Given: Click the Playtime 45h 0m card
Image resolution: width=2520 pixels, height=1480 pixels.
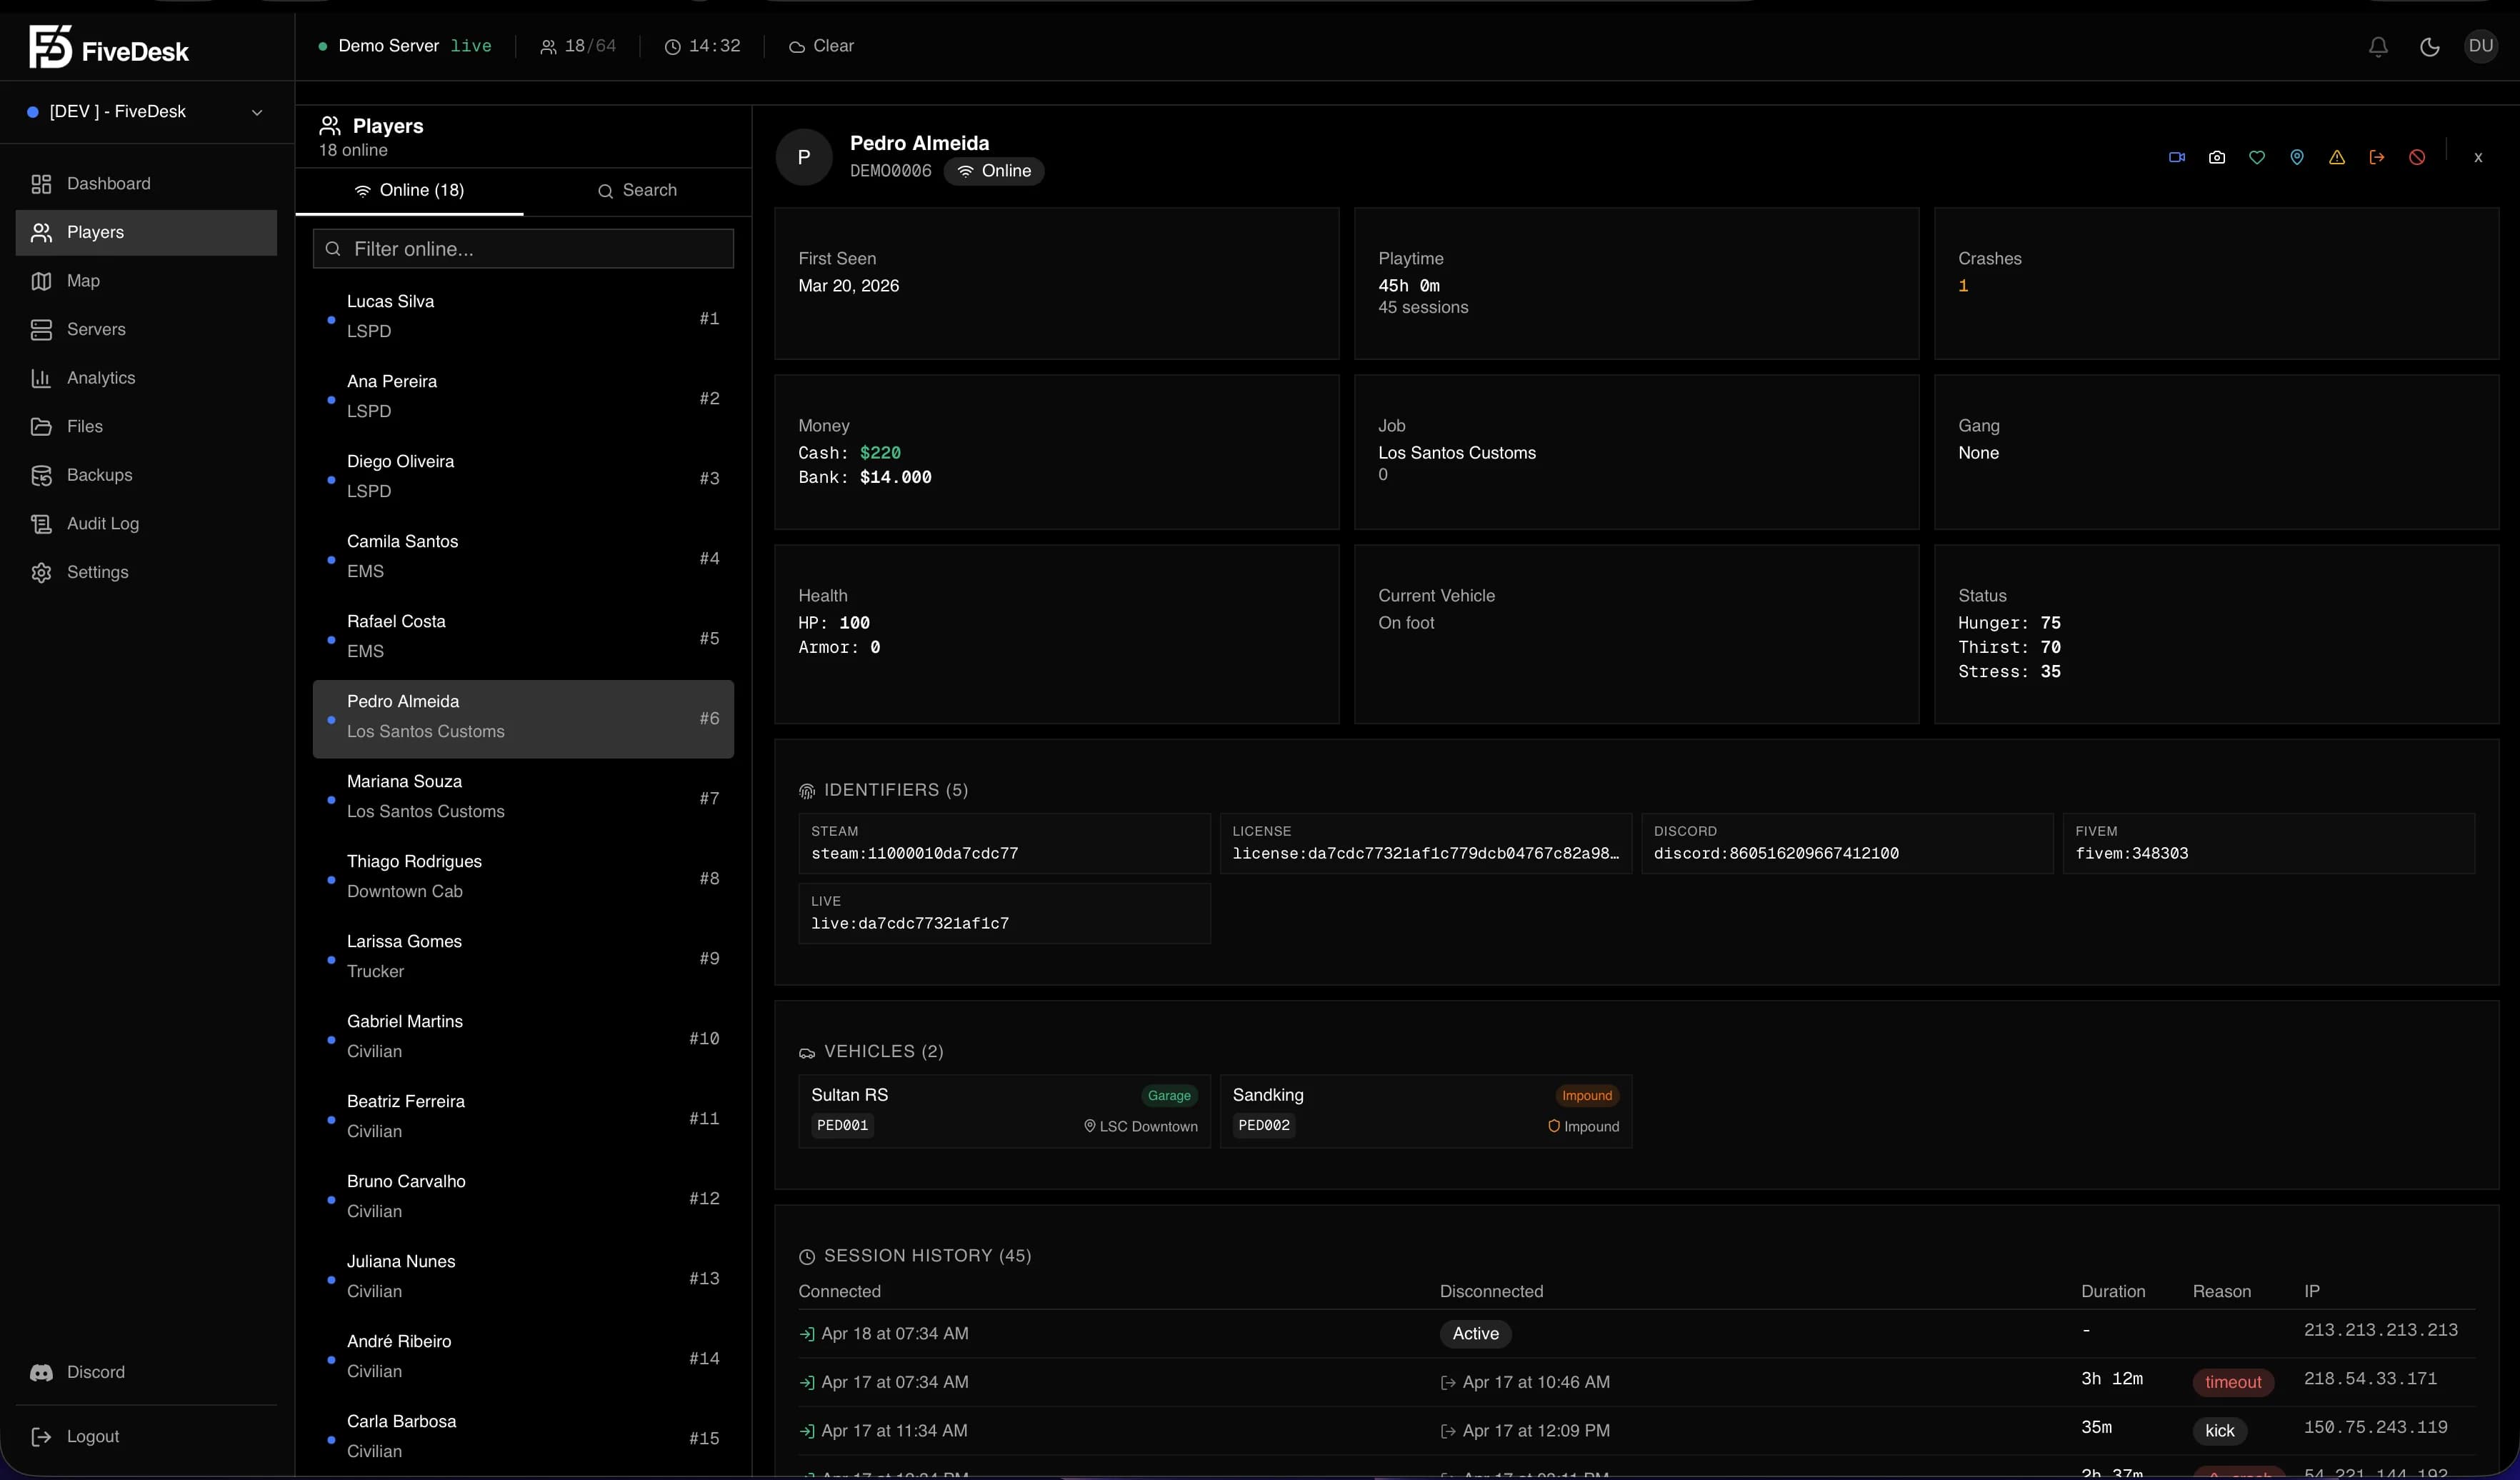Looking at the screenshot, I should [1636, 284].
